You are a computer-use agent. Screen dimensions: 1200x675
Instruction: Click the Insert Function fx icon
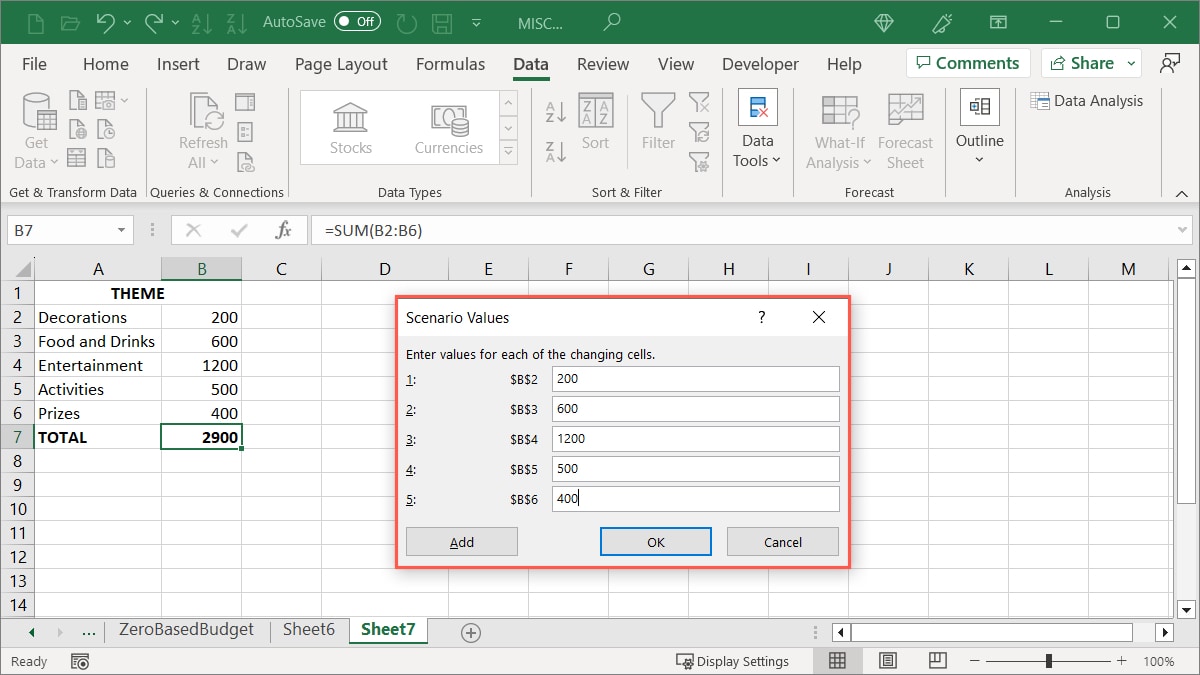point(284,230)
